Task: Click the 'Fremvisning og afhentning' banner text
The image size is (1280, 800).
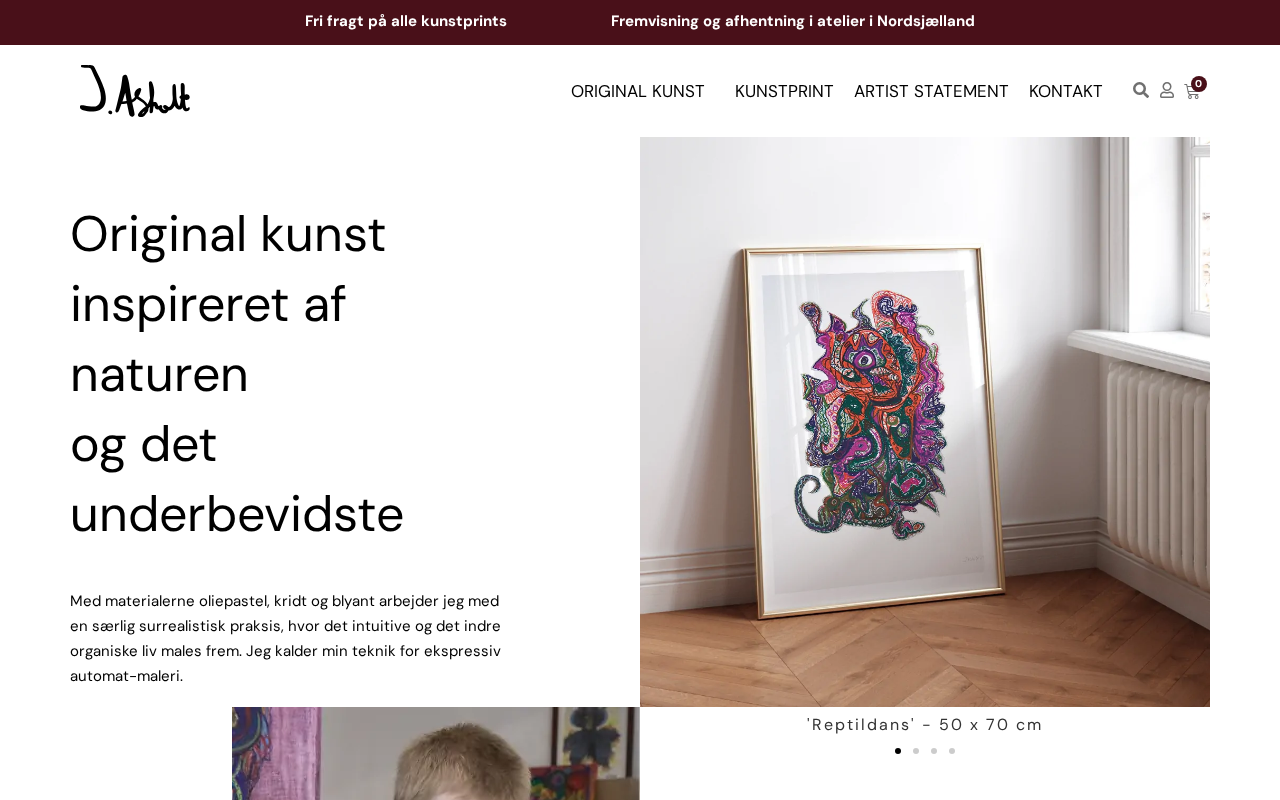Action: [793, 21]
